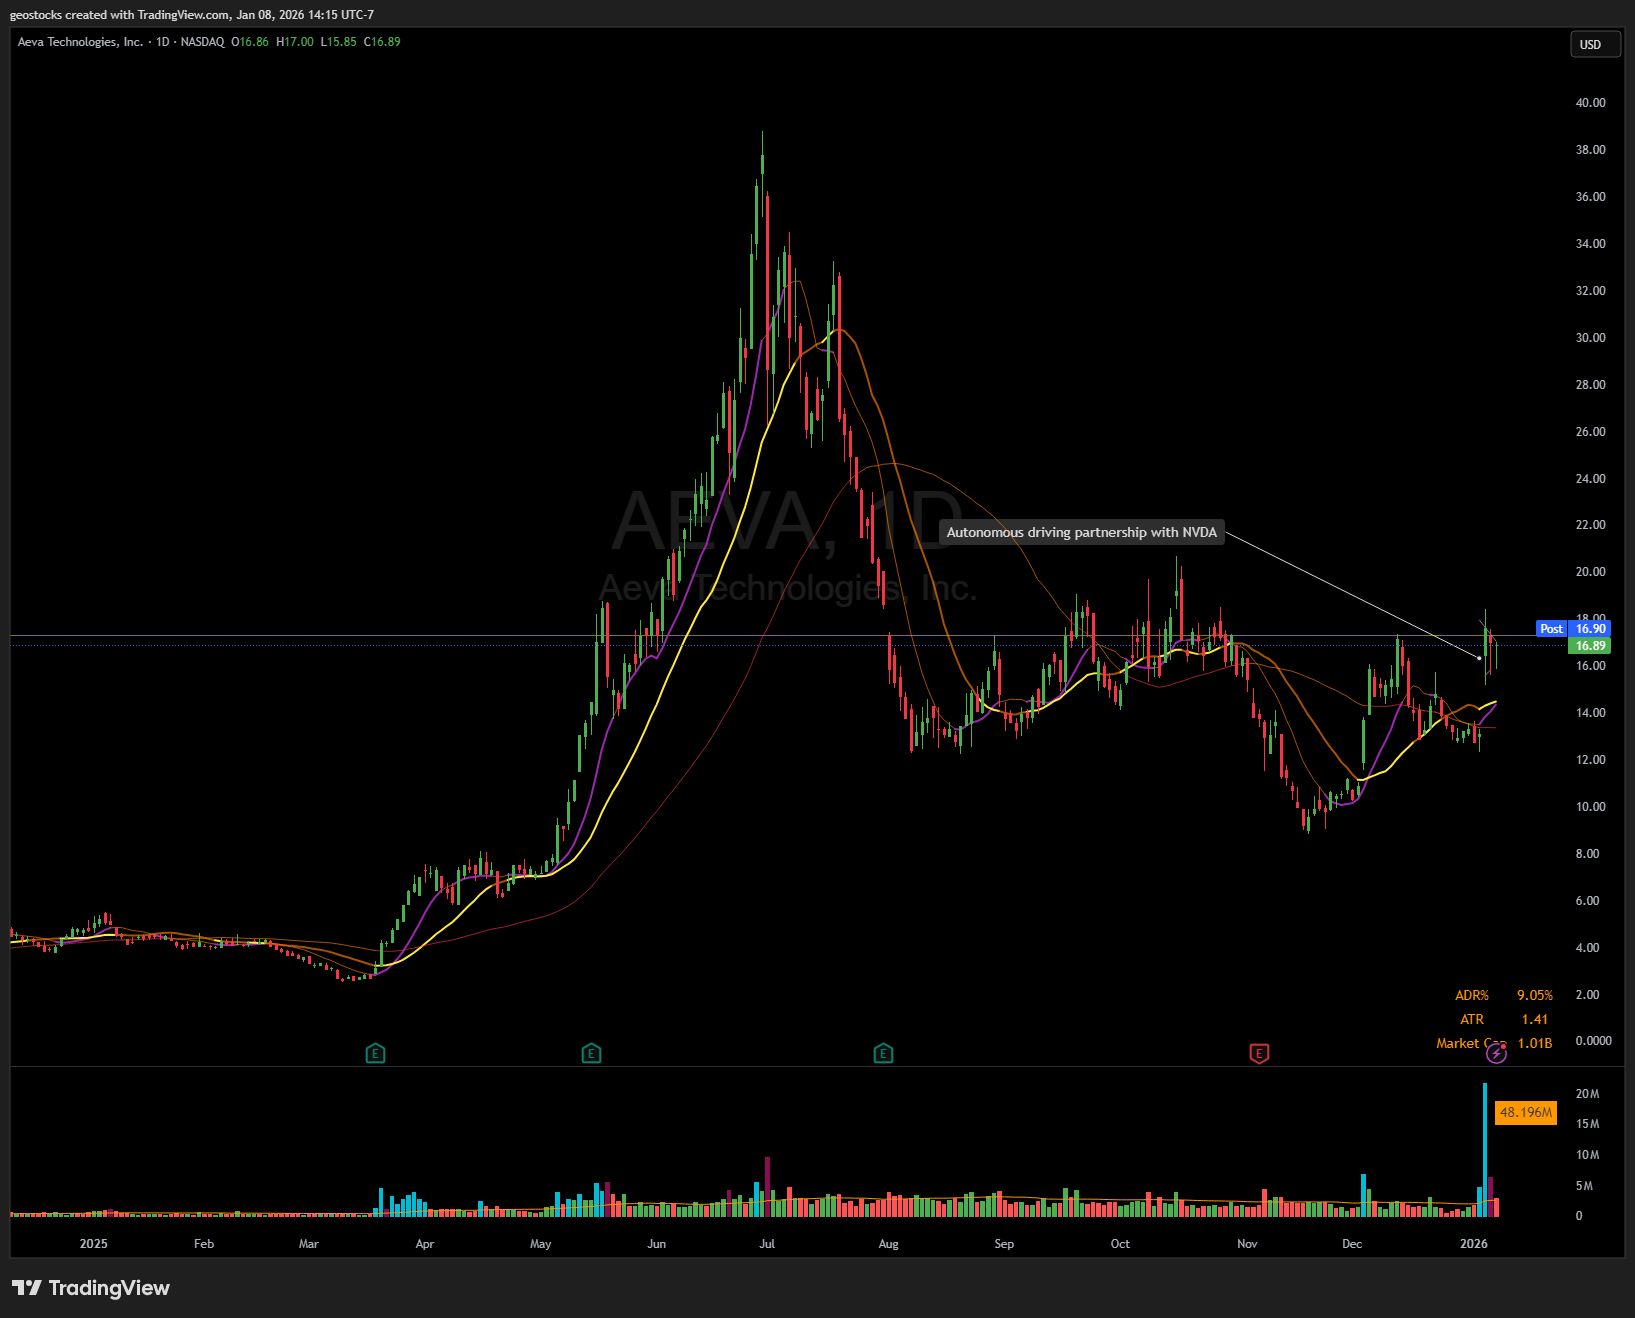Click the high value H17.00
1635x1318 pixels.
(295, 42)
